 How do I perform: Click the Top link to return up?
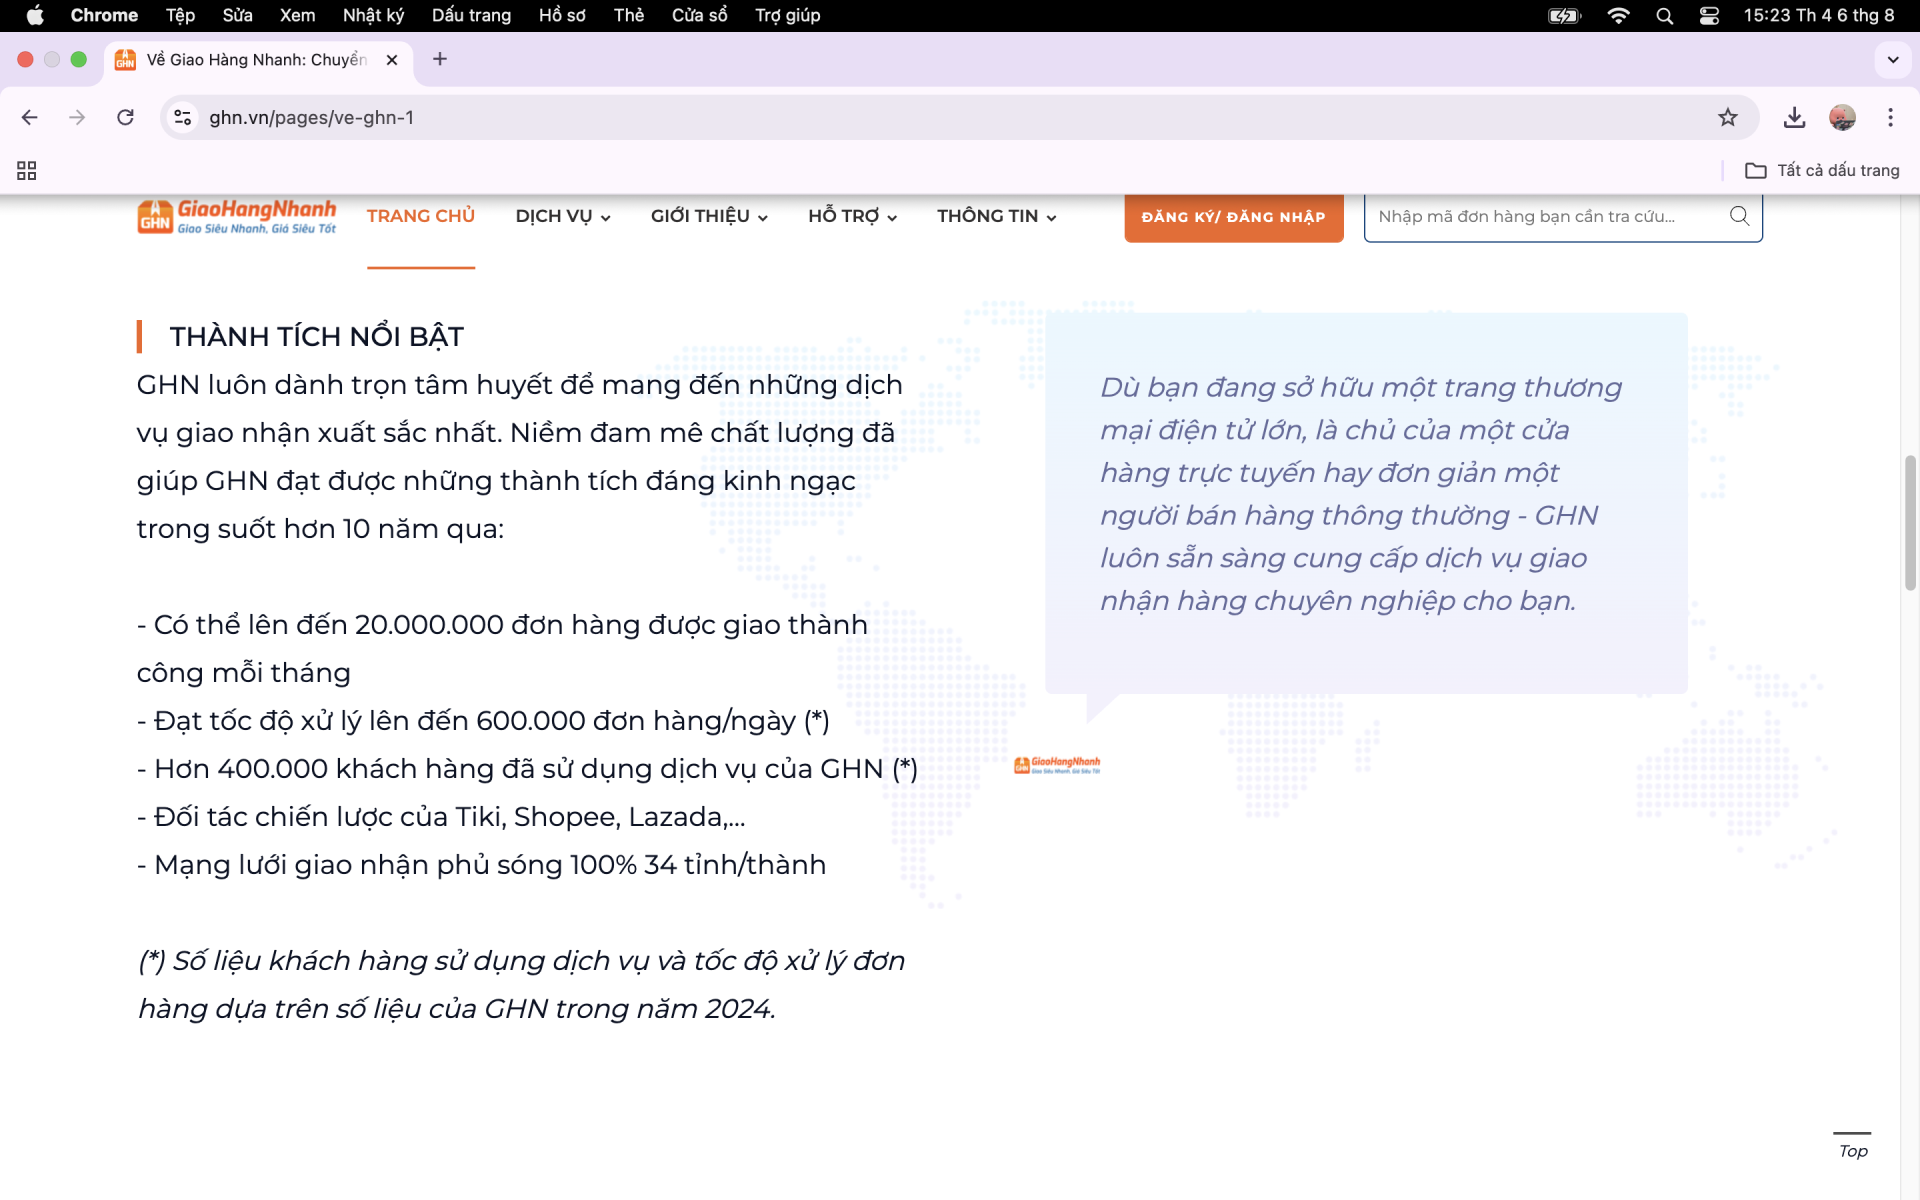(1853, 1151)
